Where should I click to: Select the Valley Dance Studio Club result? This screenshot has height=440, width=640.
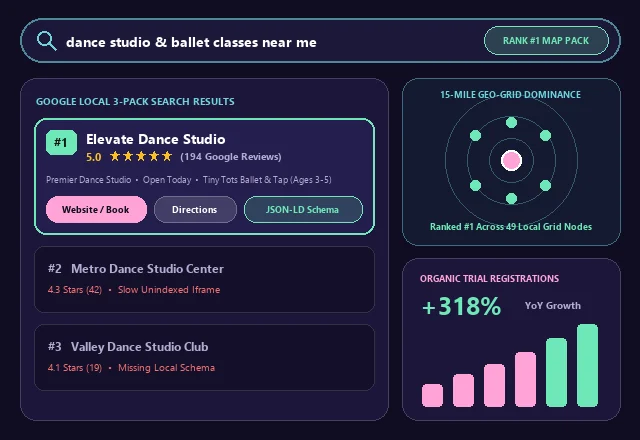coord(204,358)
